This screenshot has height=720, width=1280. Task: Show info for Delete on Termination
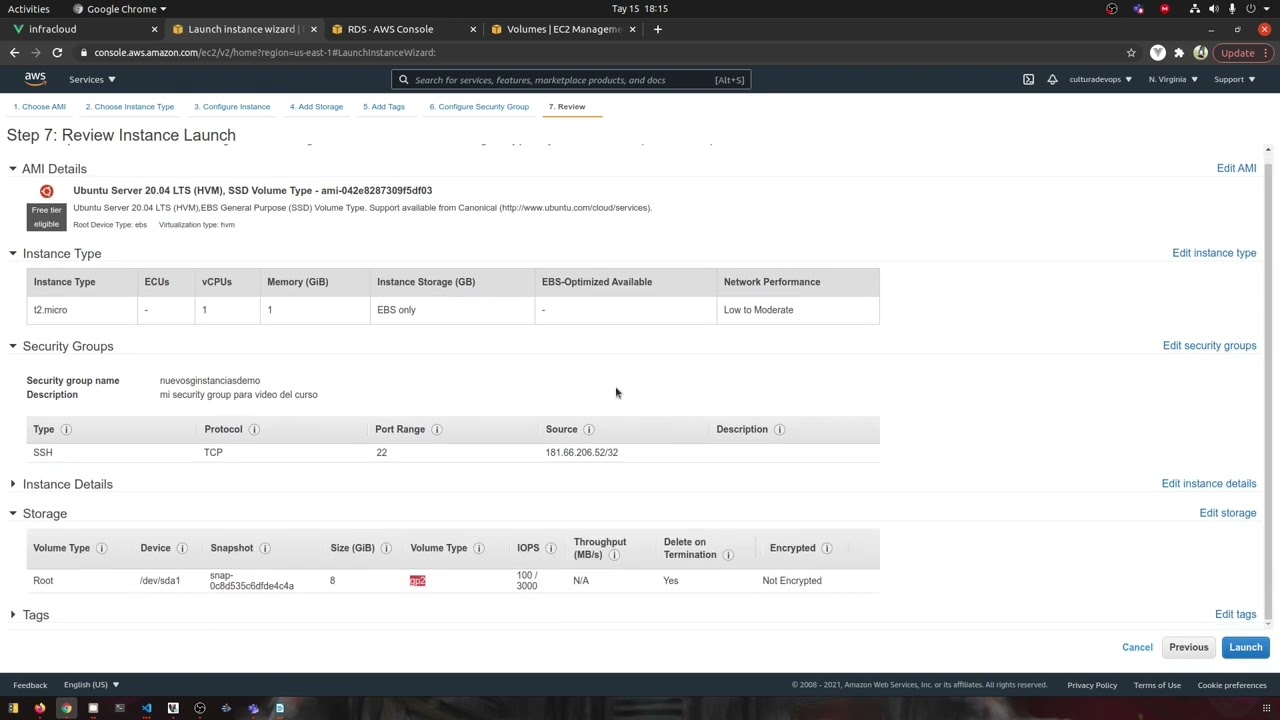(728, 555)
